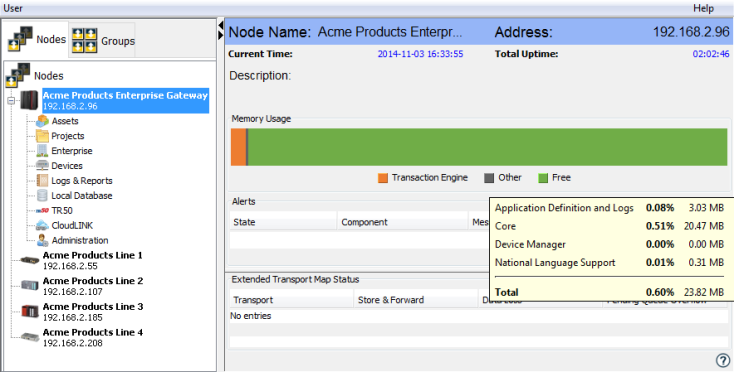This screenshot has width=734, height=372.
Task: Click the orange Transaction Engine memory segment
Action: 238,147
